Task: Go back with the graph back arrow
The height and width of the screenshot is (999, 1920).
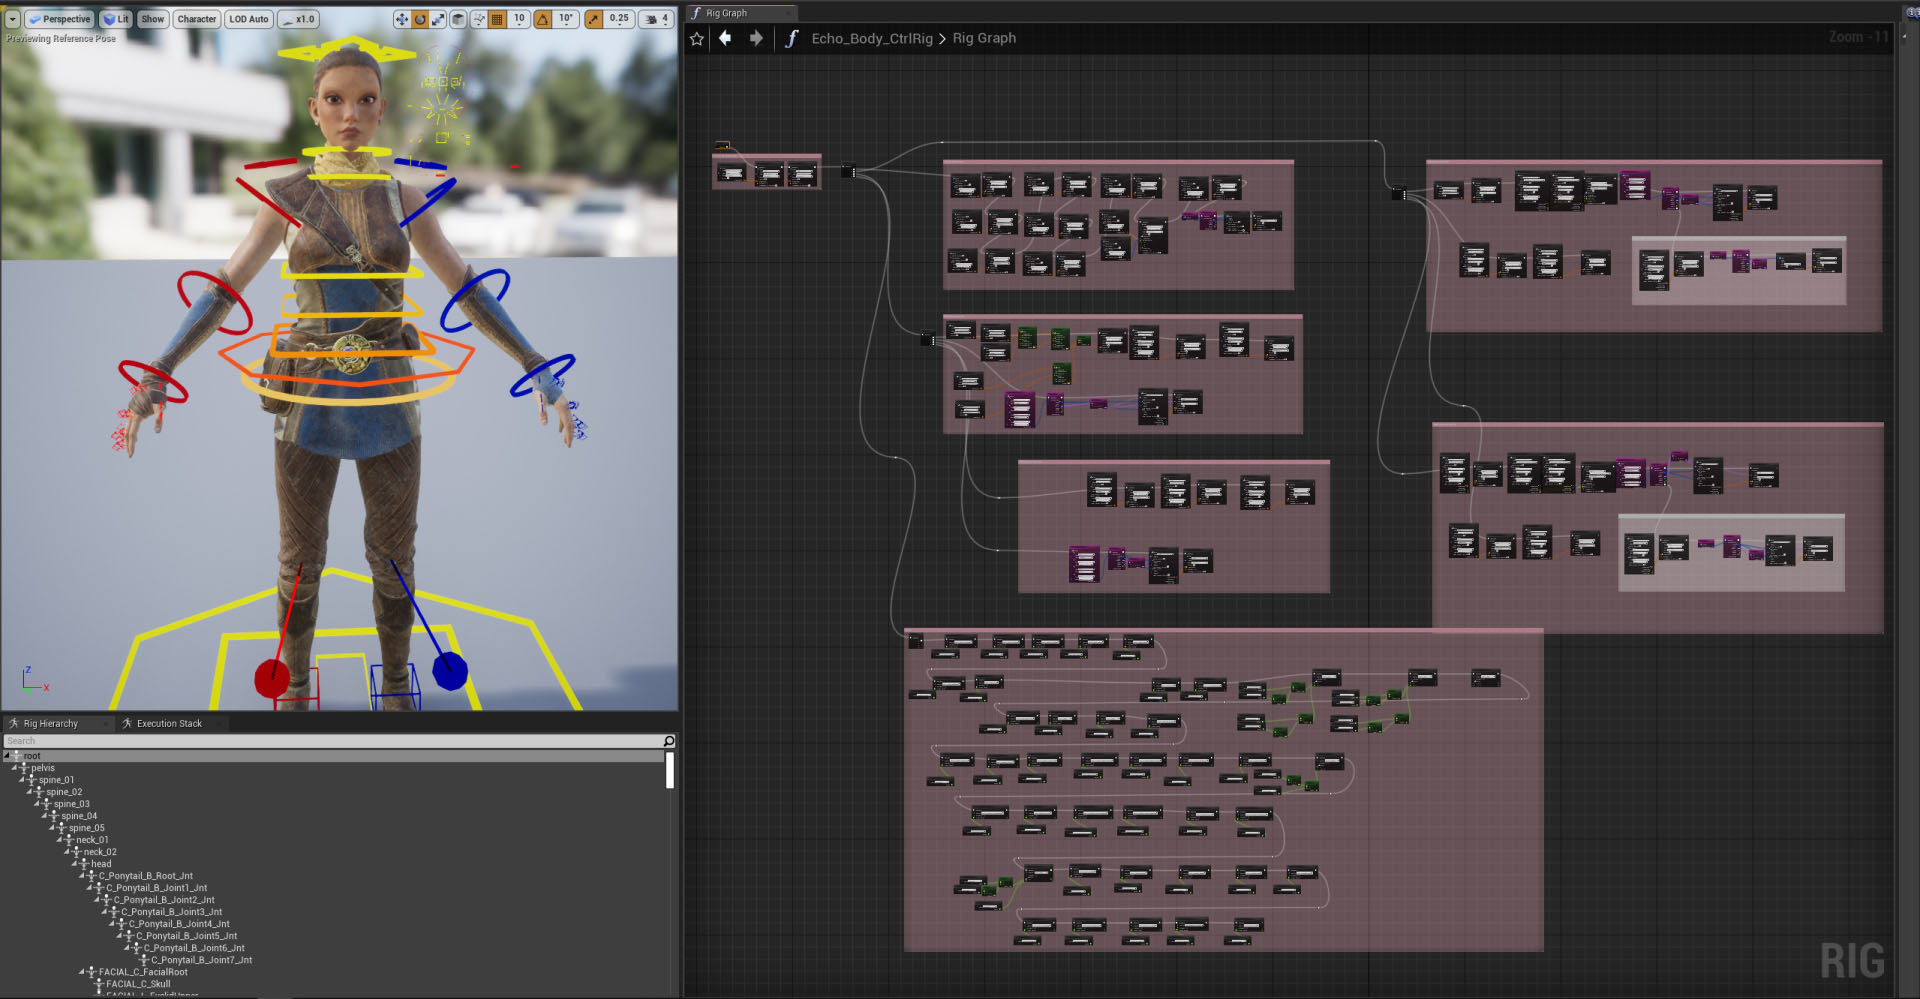Action: pos(725,38)
